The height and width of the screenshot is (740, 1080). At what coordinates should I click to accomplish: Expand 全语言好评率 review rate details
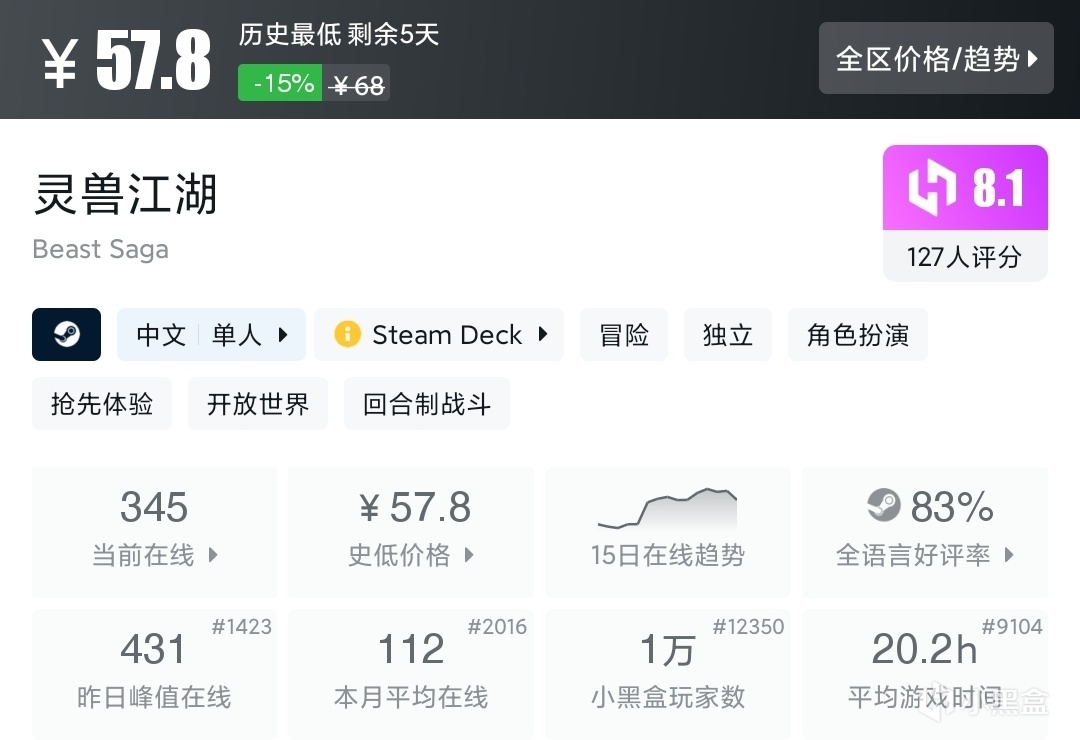[1008, 555]
